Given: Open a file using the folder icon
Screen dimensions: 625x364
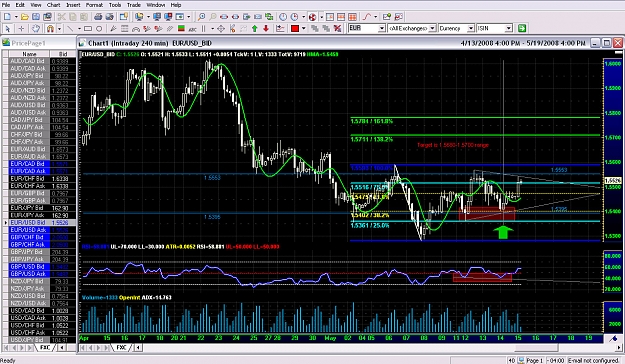Looking at the screenshot, I should [24, 17].
